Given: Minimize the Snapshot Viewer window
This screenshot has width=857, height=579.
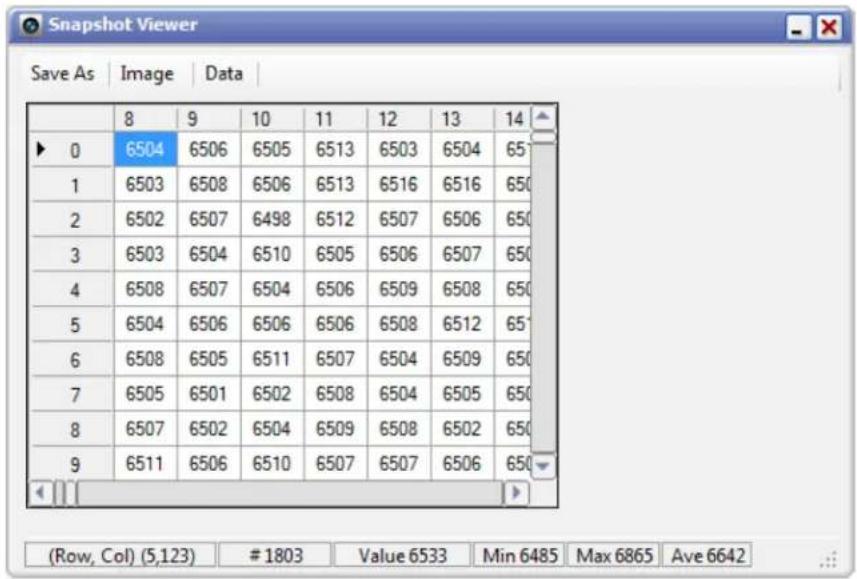Looking at the screenshot, I should (799, 27).
